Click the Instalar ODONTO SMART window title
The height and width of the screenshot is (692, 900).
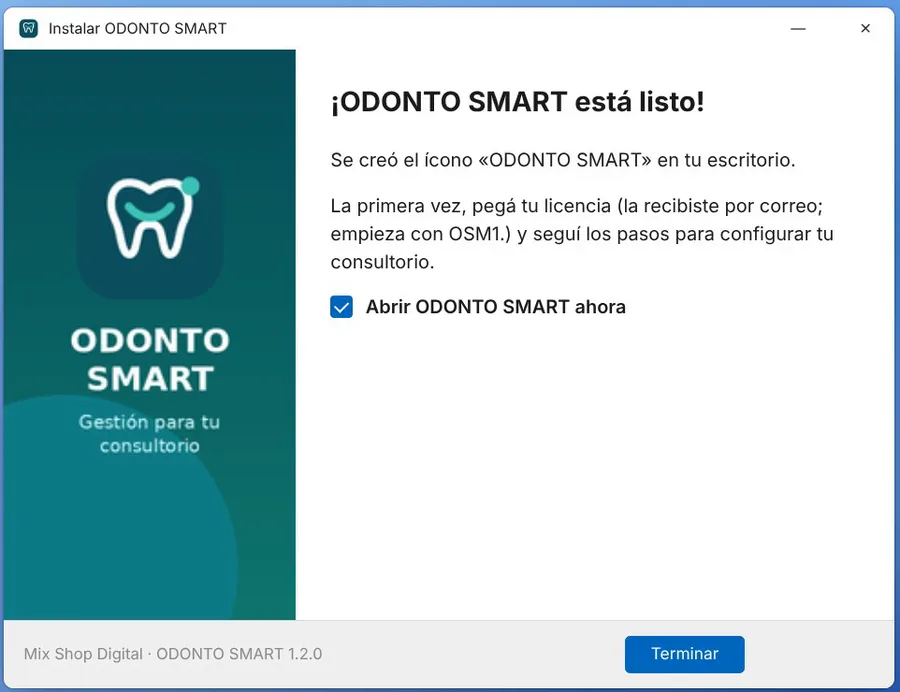coord(137,29)
